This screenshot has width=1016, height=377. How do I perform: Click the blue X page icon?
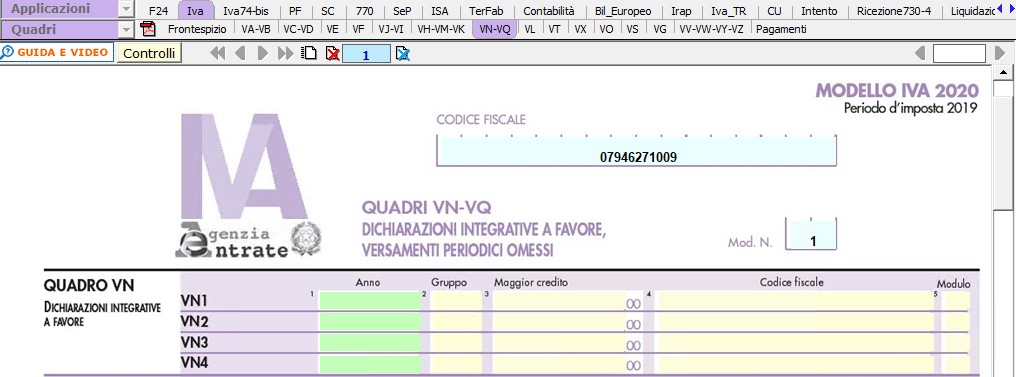pyautogui.click(x=402, y=54)
